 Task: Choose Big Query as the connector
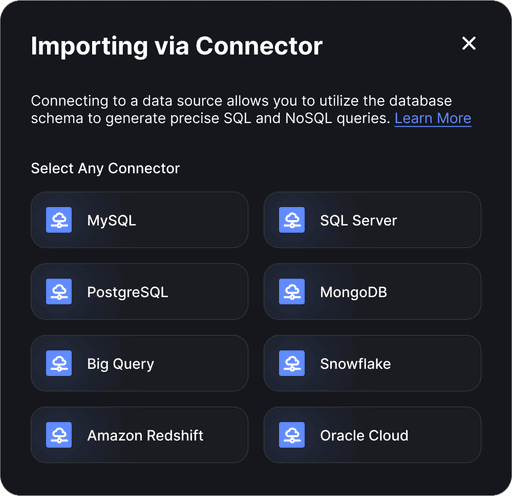coord(139,363)
